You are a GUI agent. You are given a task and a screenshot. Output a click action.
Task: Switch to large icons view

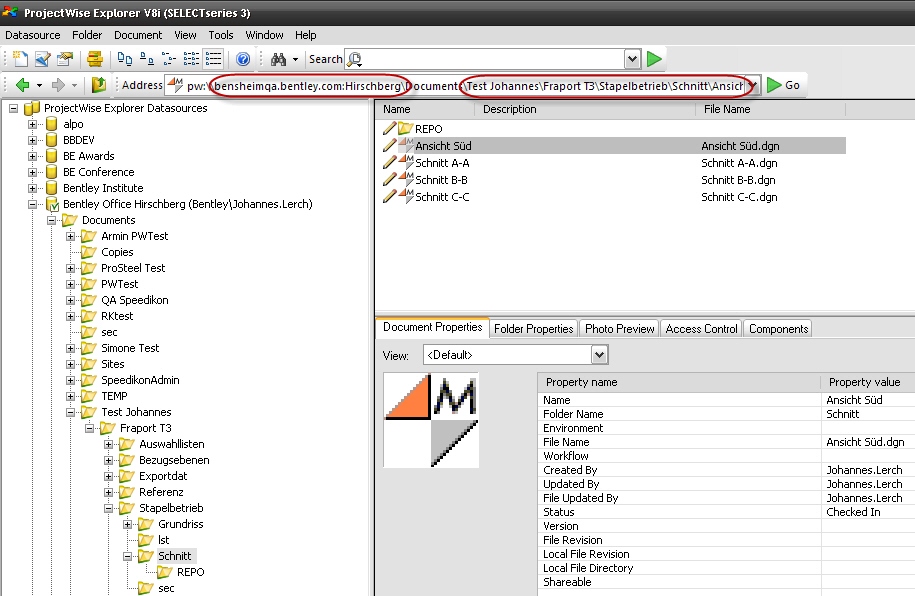pyautogui.click(x=125, y=59)
